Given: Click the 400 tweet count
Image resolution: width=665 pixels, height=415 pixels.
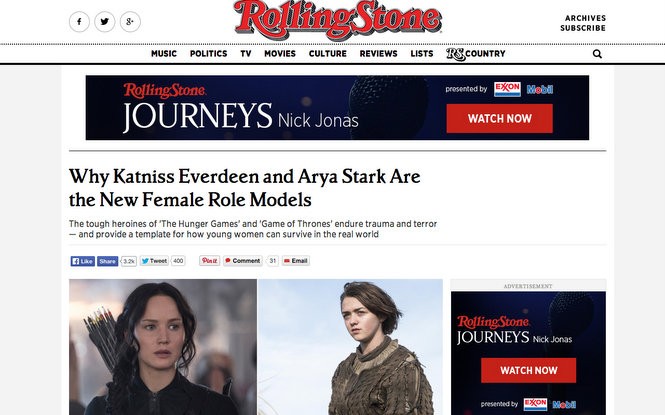Looking at the screenshot, I should coord(178,261).
